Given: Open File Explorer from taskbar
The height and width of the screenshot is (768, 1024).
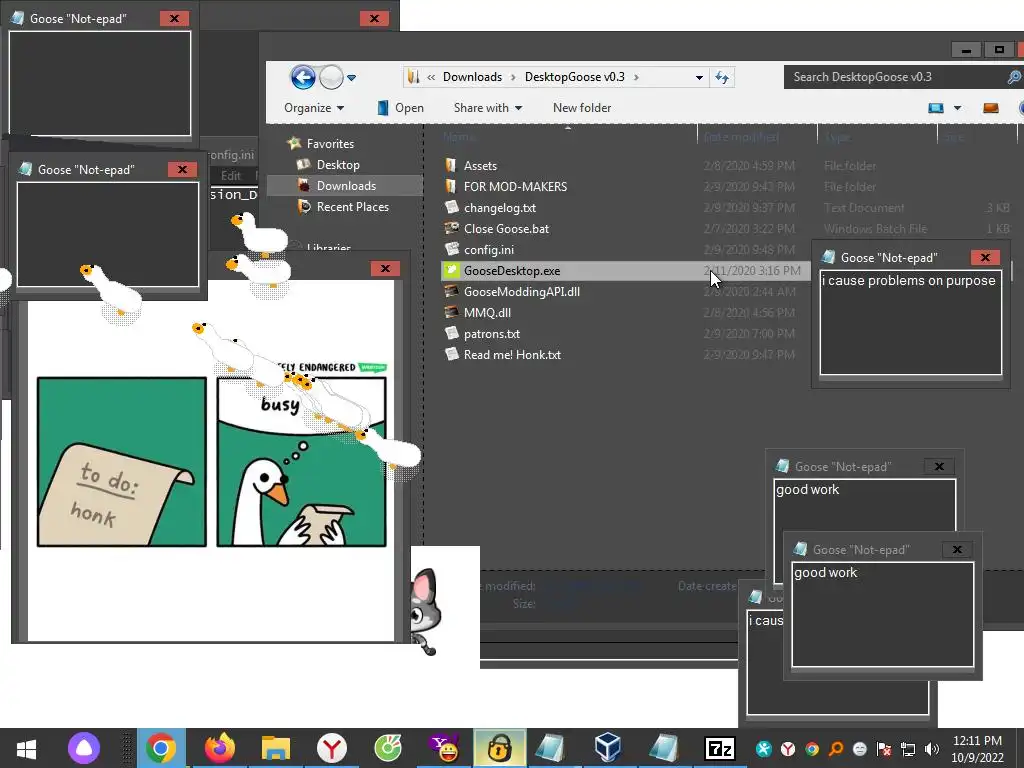Looking at the screenshot, I should (276, 748).
